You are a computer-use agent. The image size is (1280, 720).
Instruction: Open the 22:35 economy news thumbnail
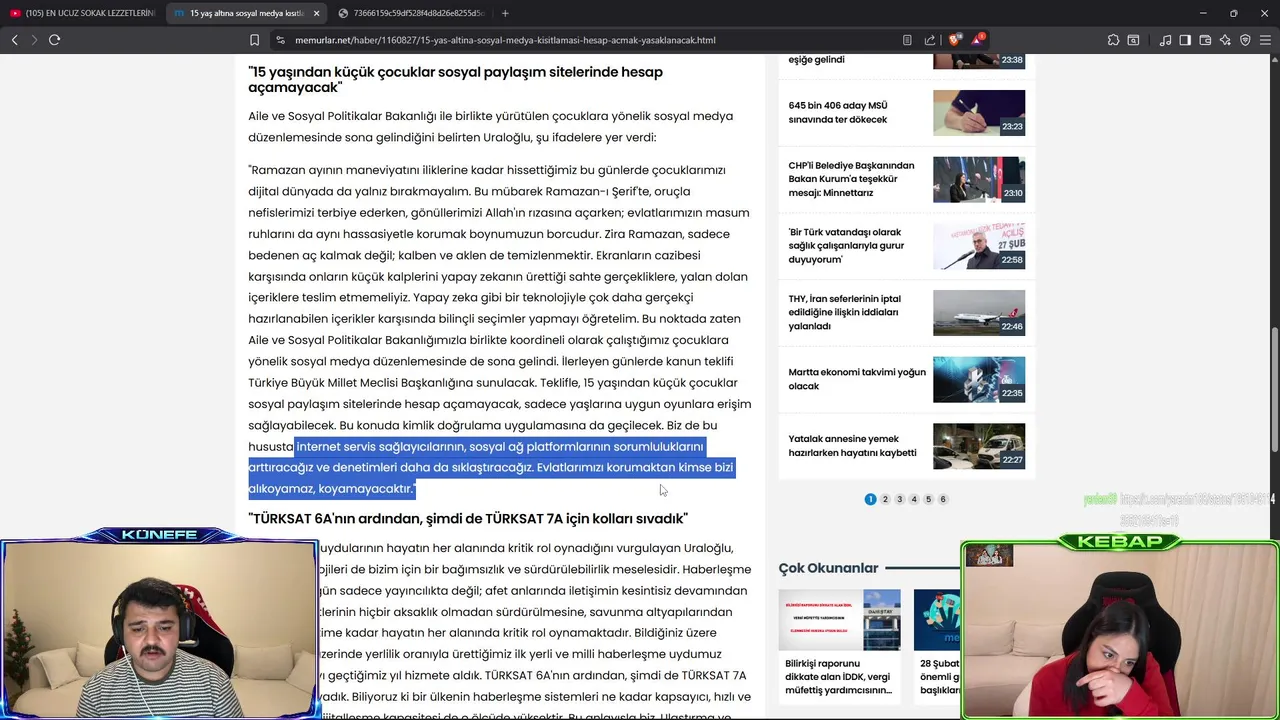click(x=979, y=380)
